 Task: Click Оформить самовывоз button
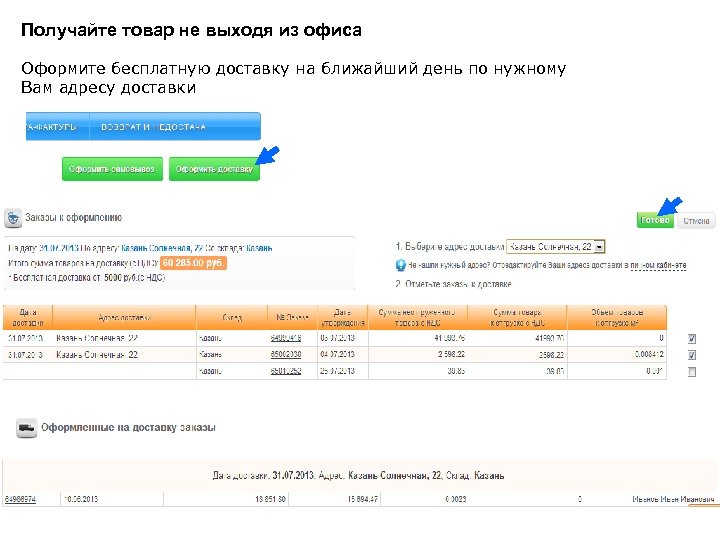pyautogui.click(x=112, y=169)
